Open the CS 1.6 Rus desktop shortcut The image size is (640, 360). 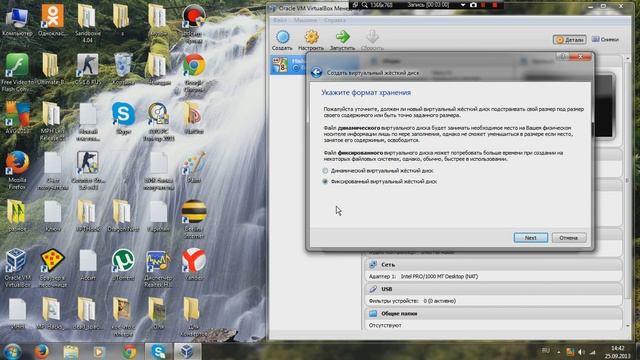pyautogui.click(x=87, y=69)
